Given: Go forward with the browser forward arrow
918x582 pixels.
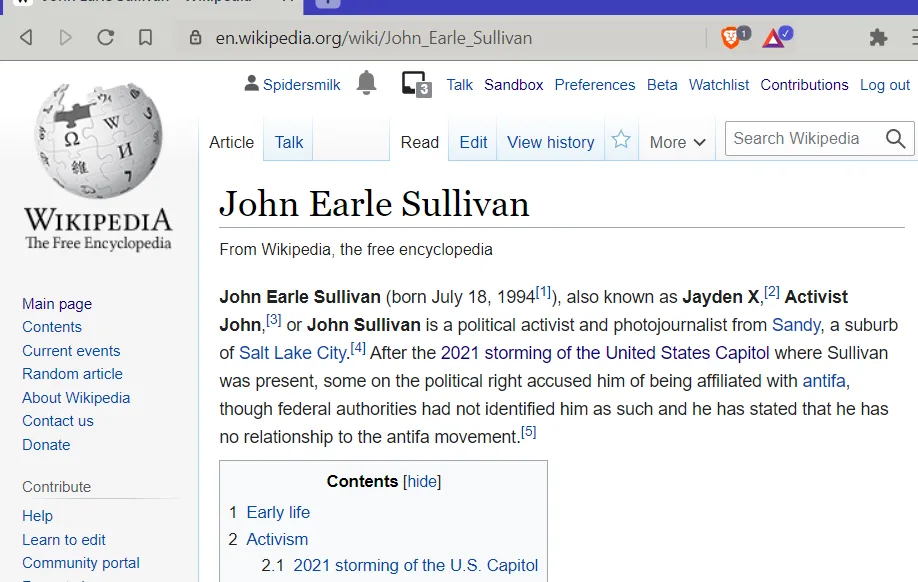Looking at the screenshot, I should point(66,38).
